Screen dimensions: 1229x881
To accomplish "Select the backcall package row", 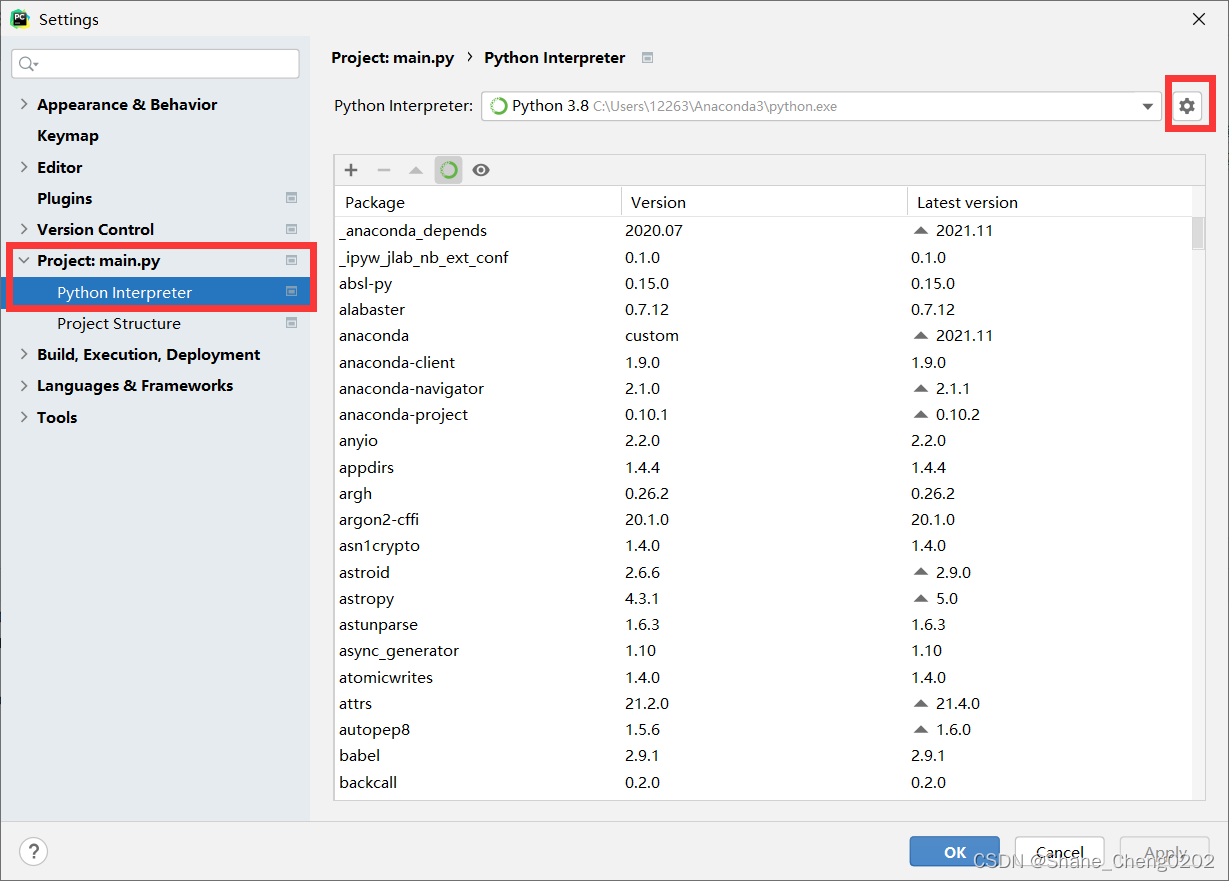I will [x=763, y=782].
